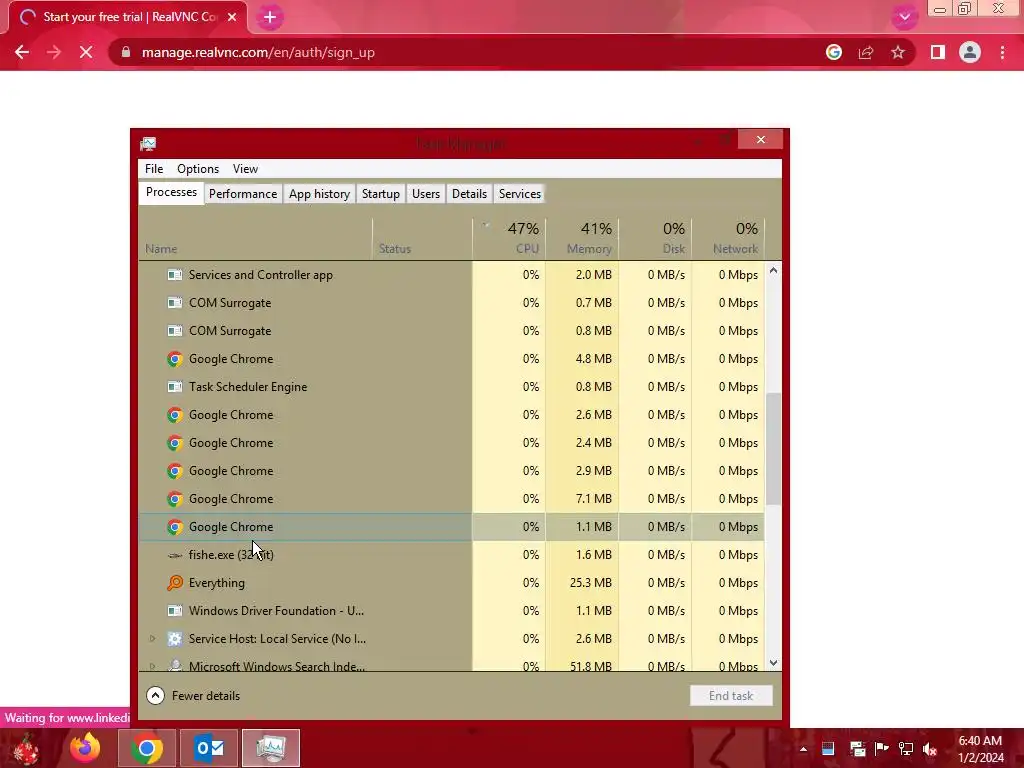
Task: Stop loading the page with X icon
Action: 86,52
